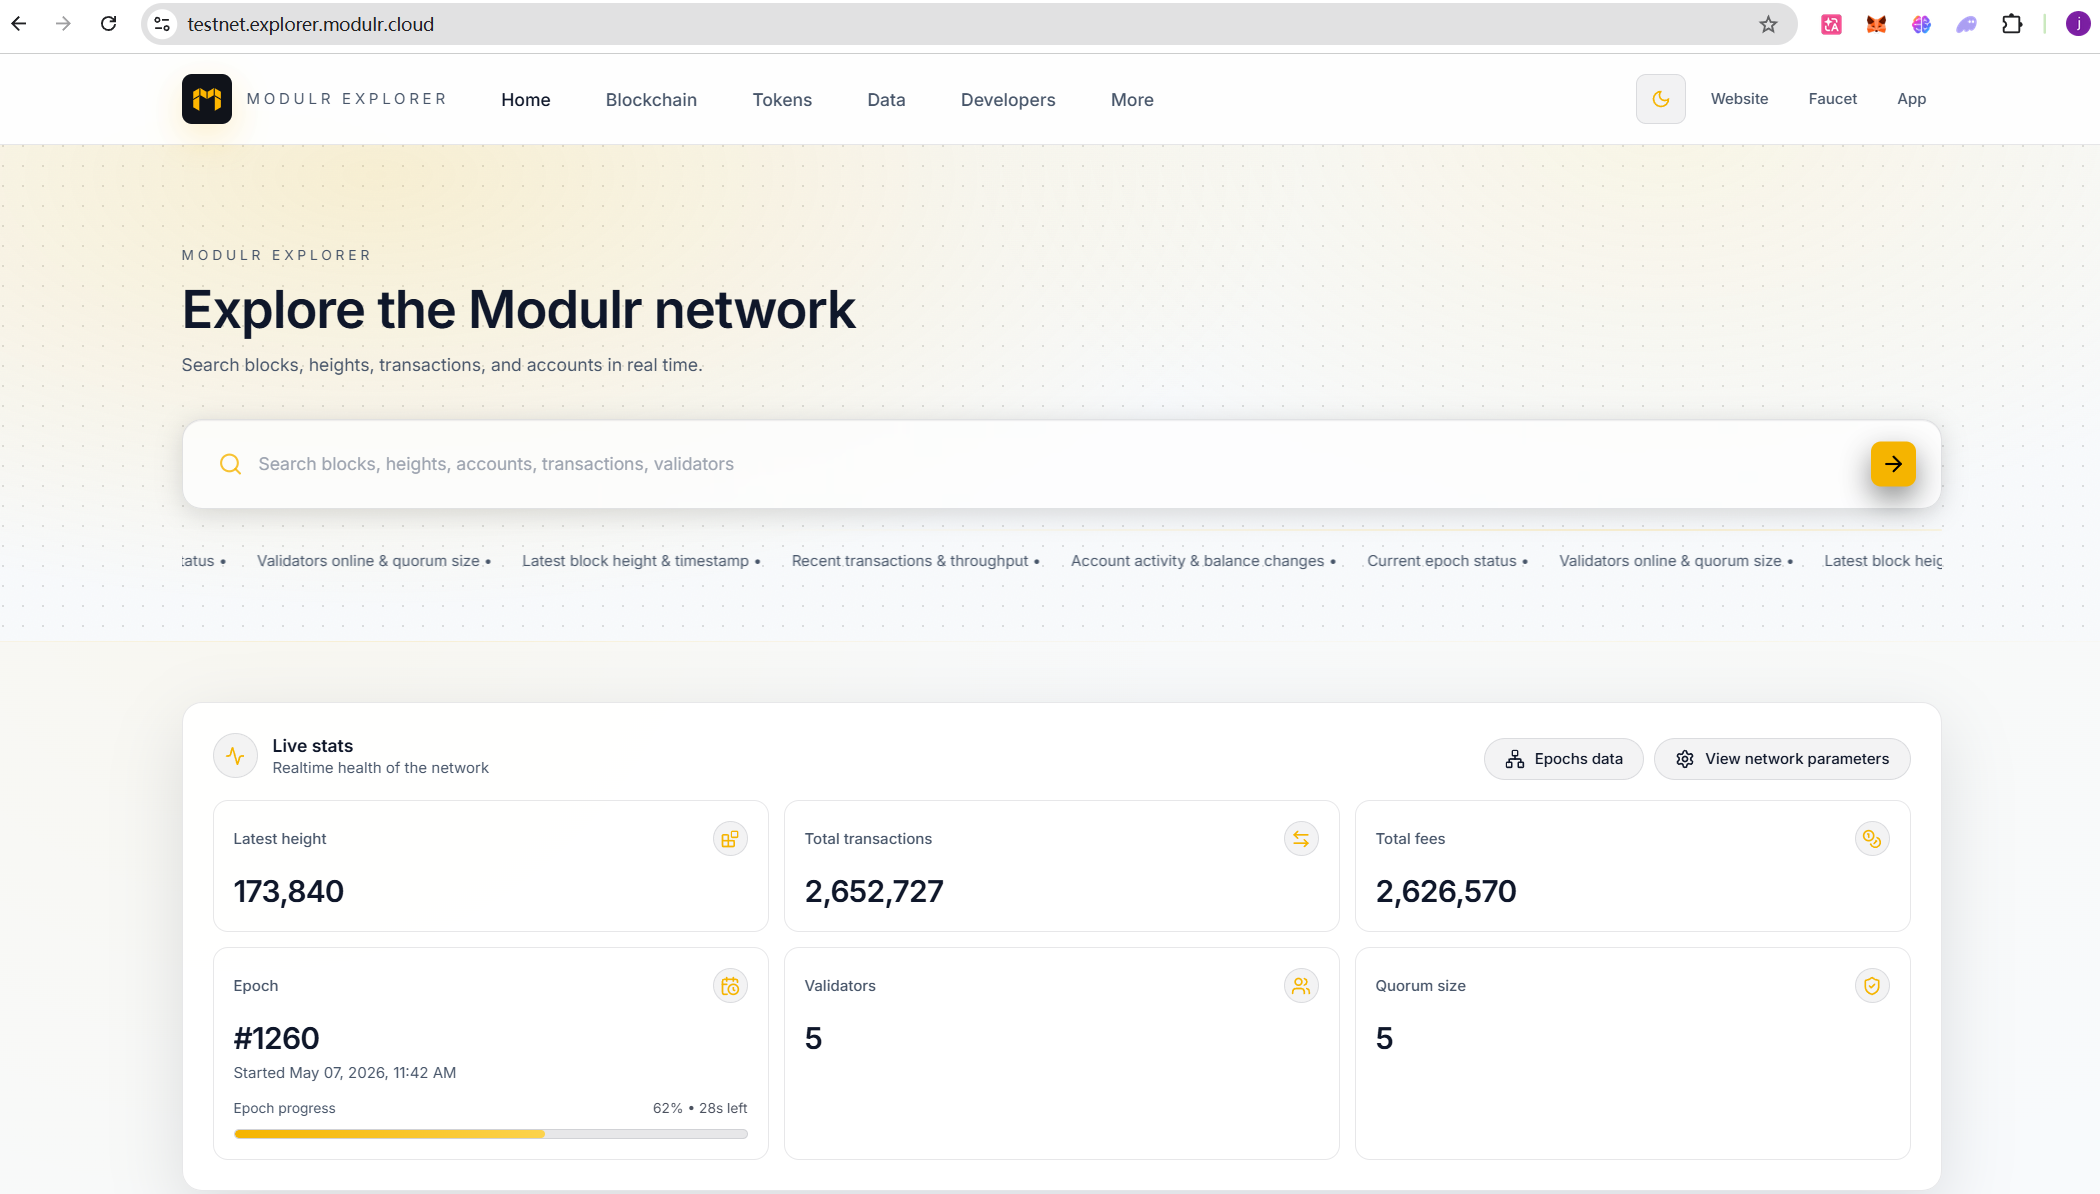The width and height of the screenshot is (2100, 1194).
Task: Click 'Started May 07, 2026, 11:42 AM' text
Action: click(x=345, y=1073)
